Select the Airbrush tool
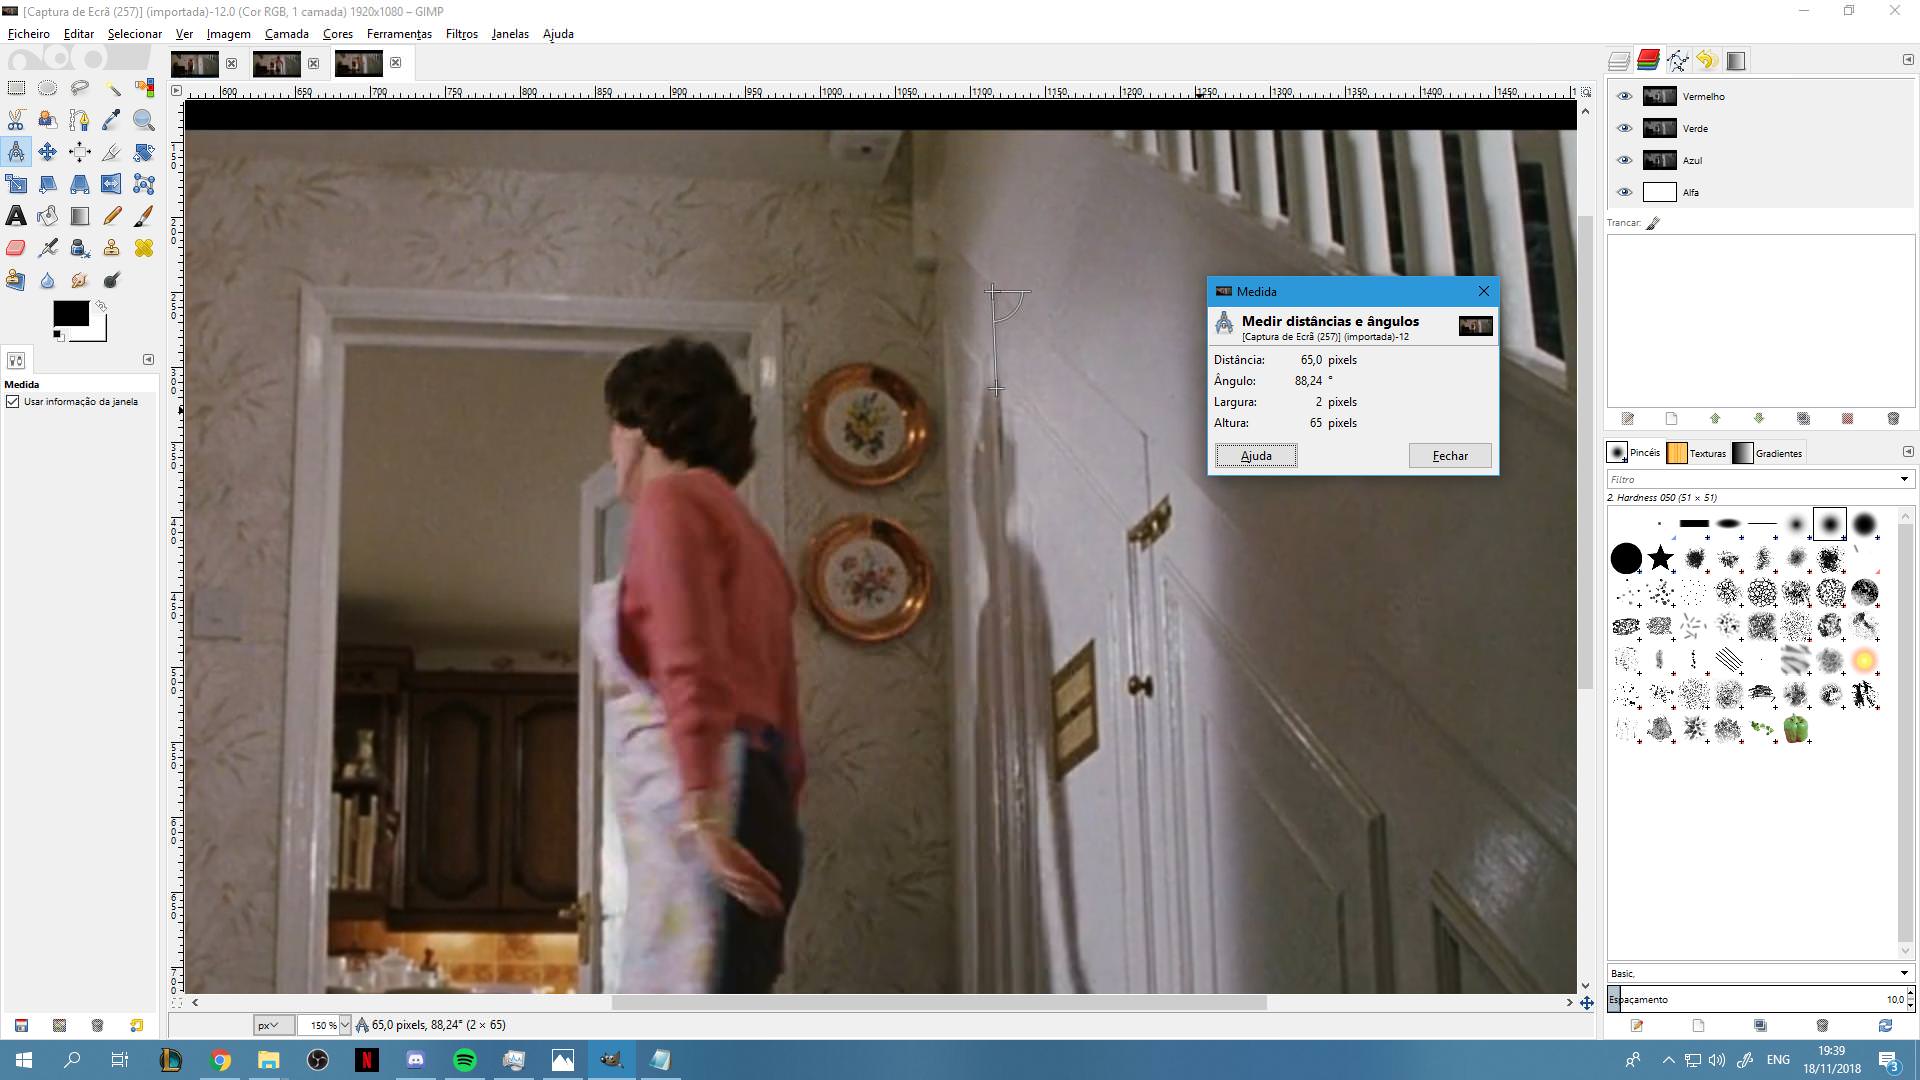 (48, 248)
